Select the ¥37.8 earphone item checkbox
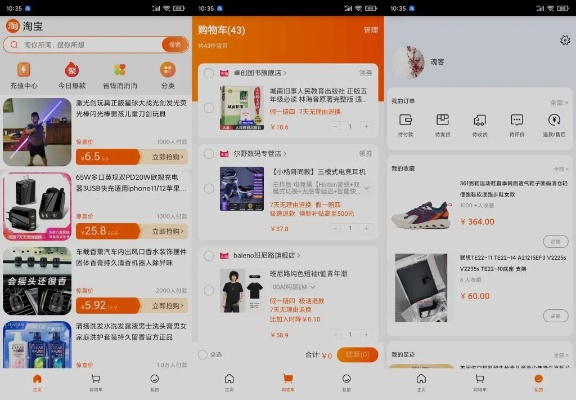The width and height of the screenshot is (576, 400). point(209,189)
